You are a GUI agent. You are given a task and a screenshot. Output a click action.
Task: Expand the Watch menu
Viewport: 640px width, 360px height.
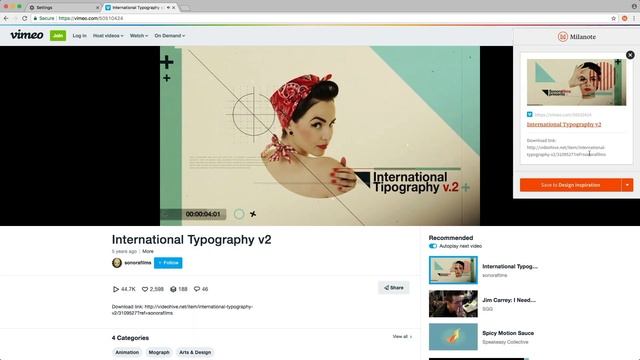coord(139,36)
